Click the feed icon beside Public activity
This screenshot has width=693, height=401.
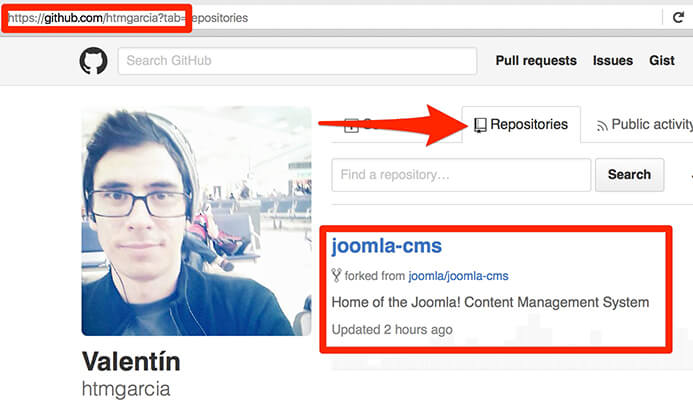tap(602, 126)
